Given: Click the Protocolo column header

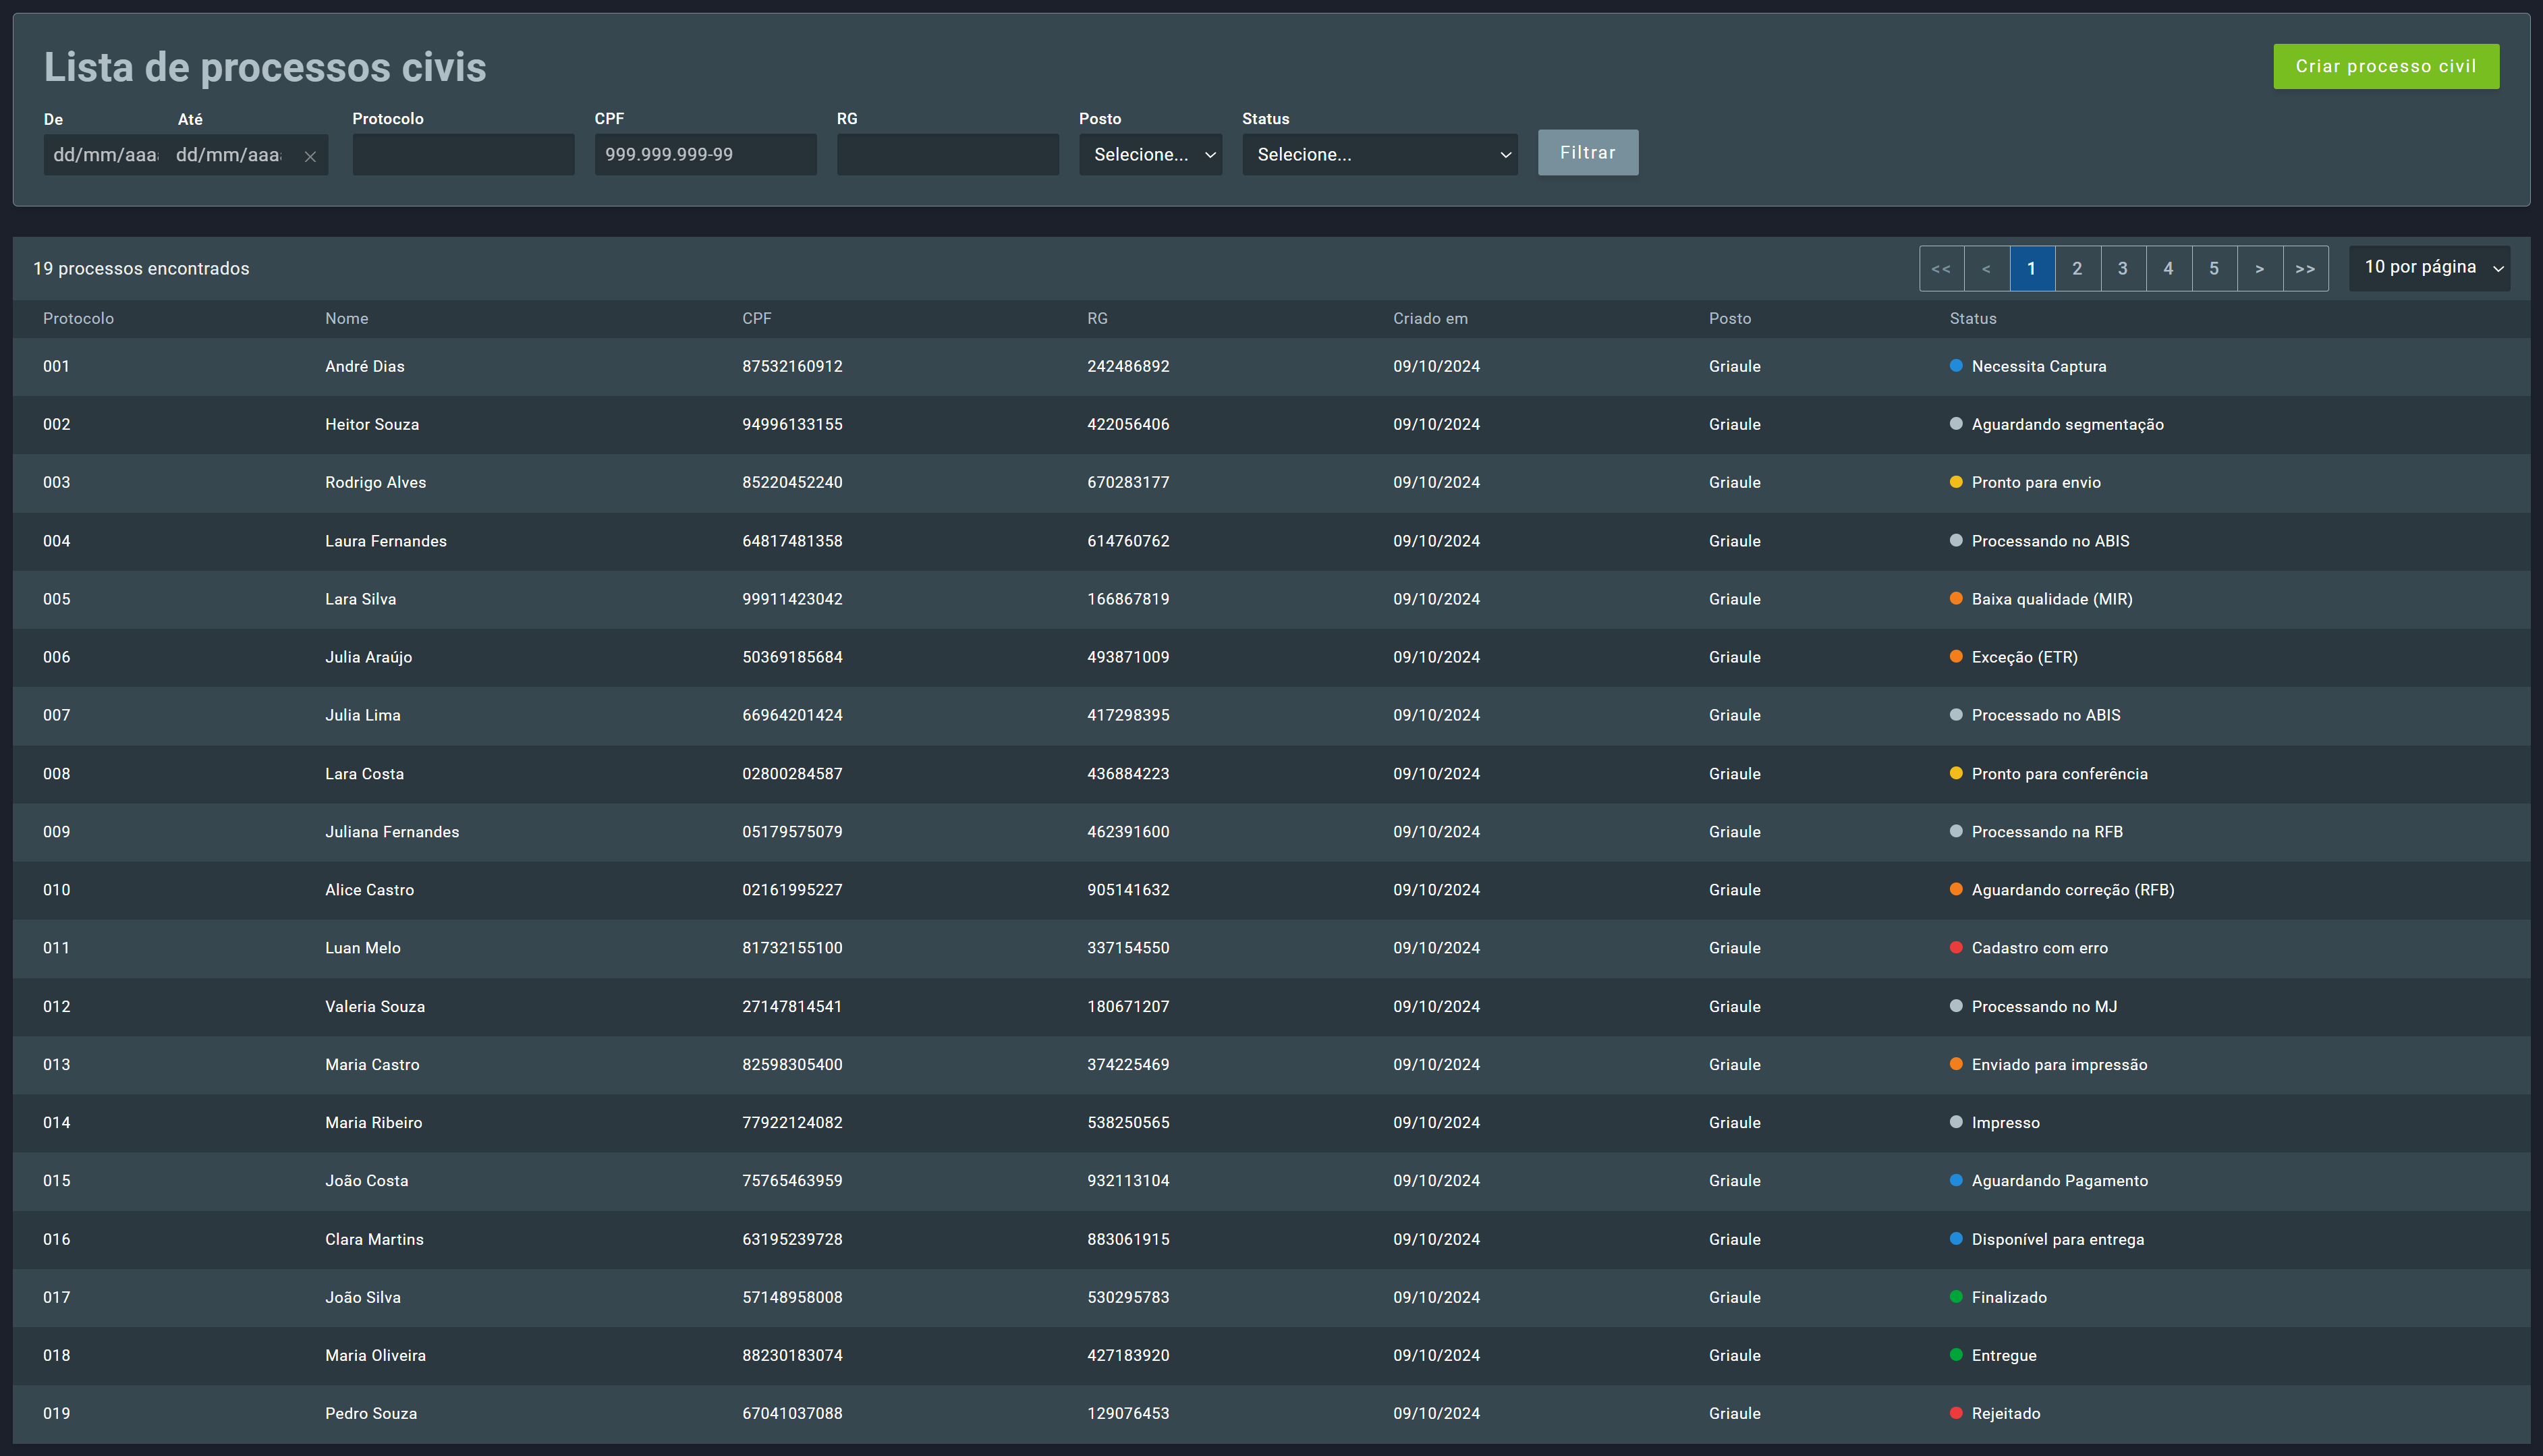Looking at the screenshot, I should pyautogui.click(x=78, y=319).
